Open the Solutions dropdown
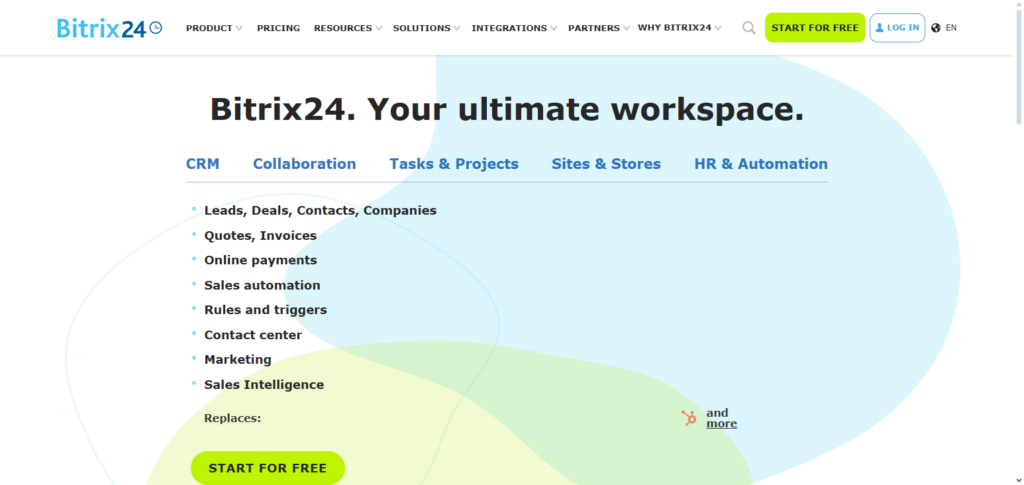Viewport: 1024px width, 485px height. tap(426, 28)
